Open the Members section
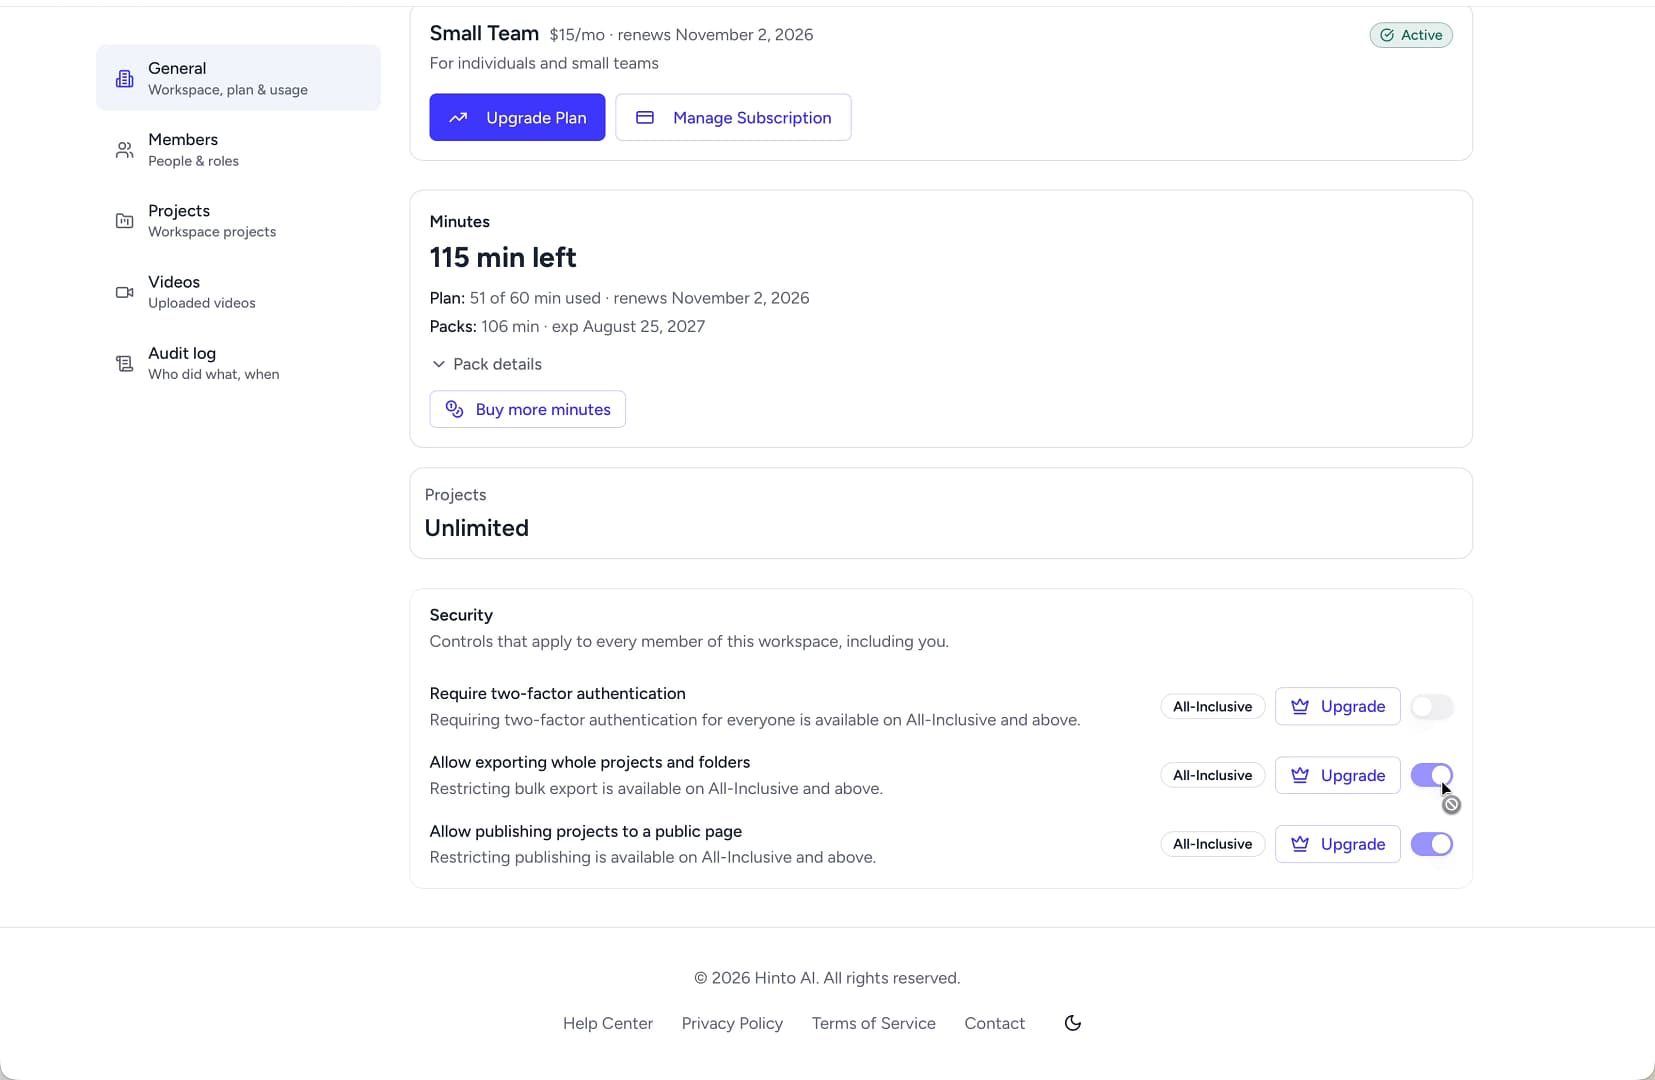This screenshot has height=1080, width=1655. (x=238, y=149)
